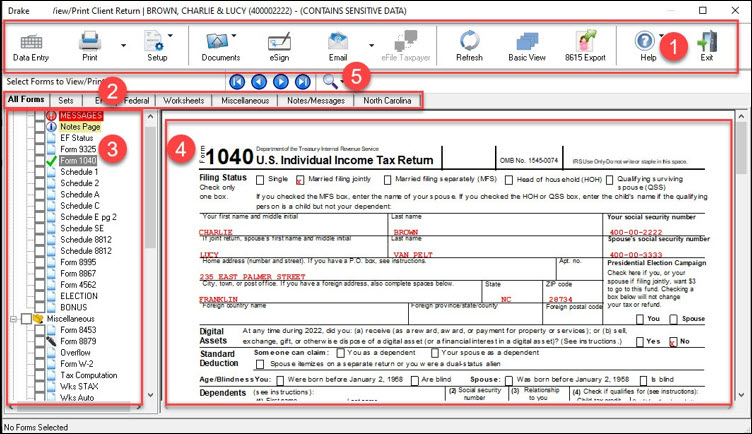Open the North Carolina tab
Screen dimensions: 752x434
tap(387, 101)
